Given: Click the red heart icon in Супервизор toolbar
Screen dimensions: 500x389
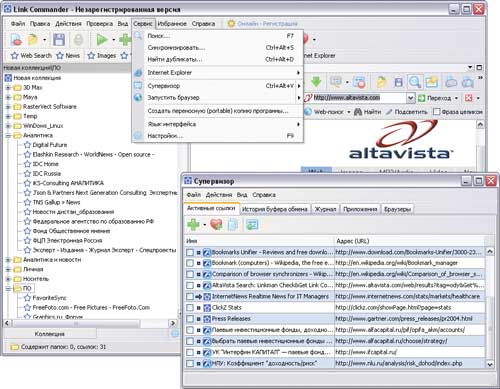Looking at the screenshot, I should point(216,225).
